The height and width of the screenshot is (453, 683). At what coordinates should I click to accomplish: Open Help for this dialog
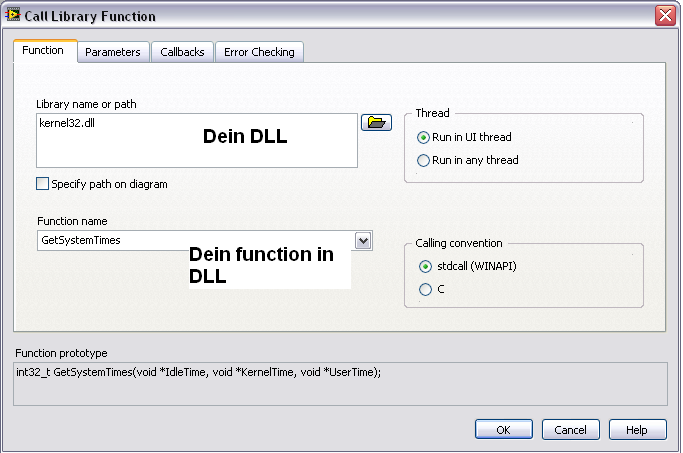[x=637, y=429]
